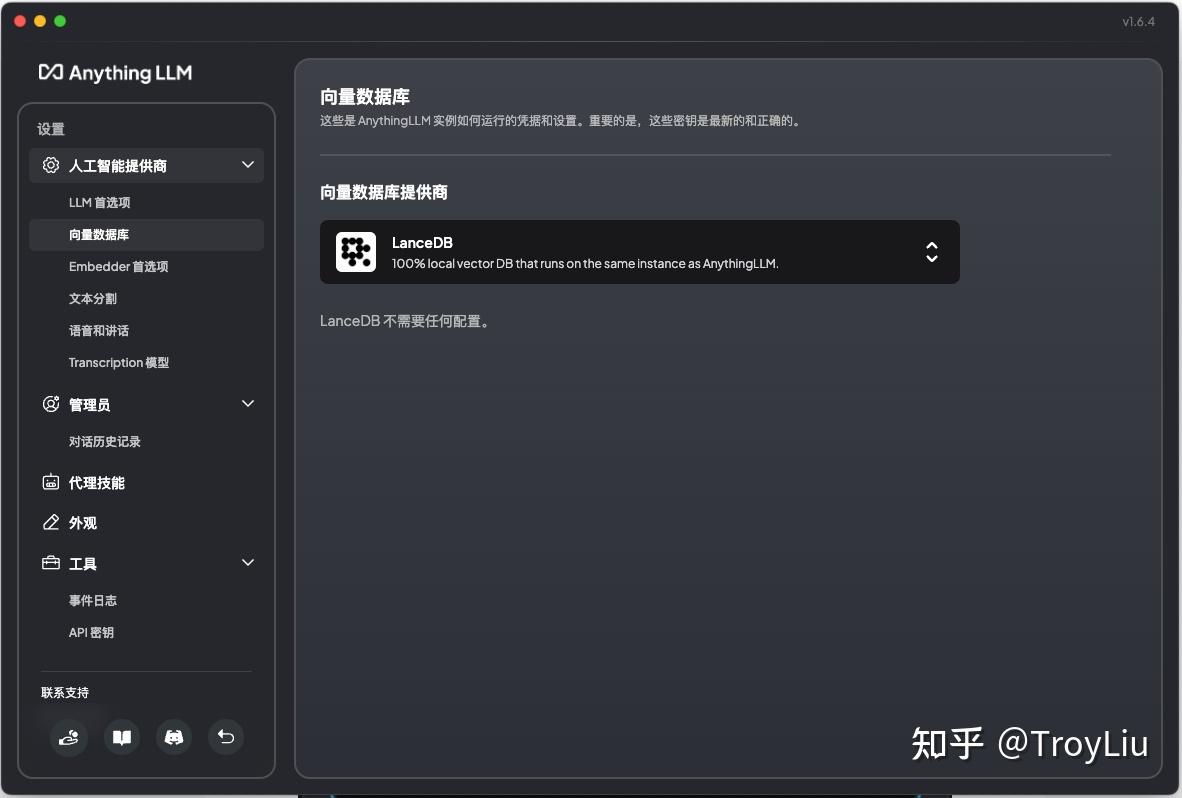This screenshot has width=1182, height=798.
Task: Open the documentation book icon
Action: point(121,737)
